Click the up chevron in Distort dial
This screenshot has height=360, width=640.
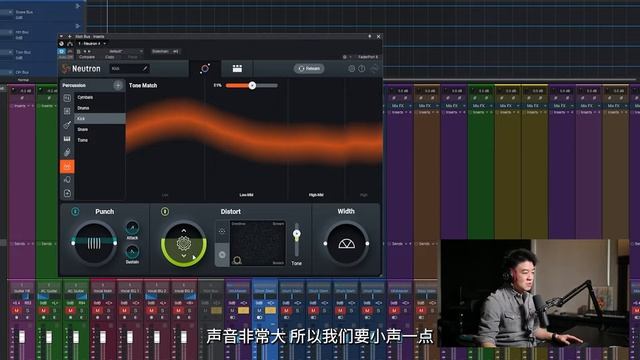184,231
